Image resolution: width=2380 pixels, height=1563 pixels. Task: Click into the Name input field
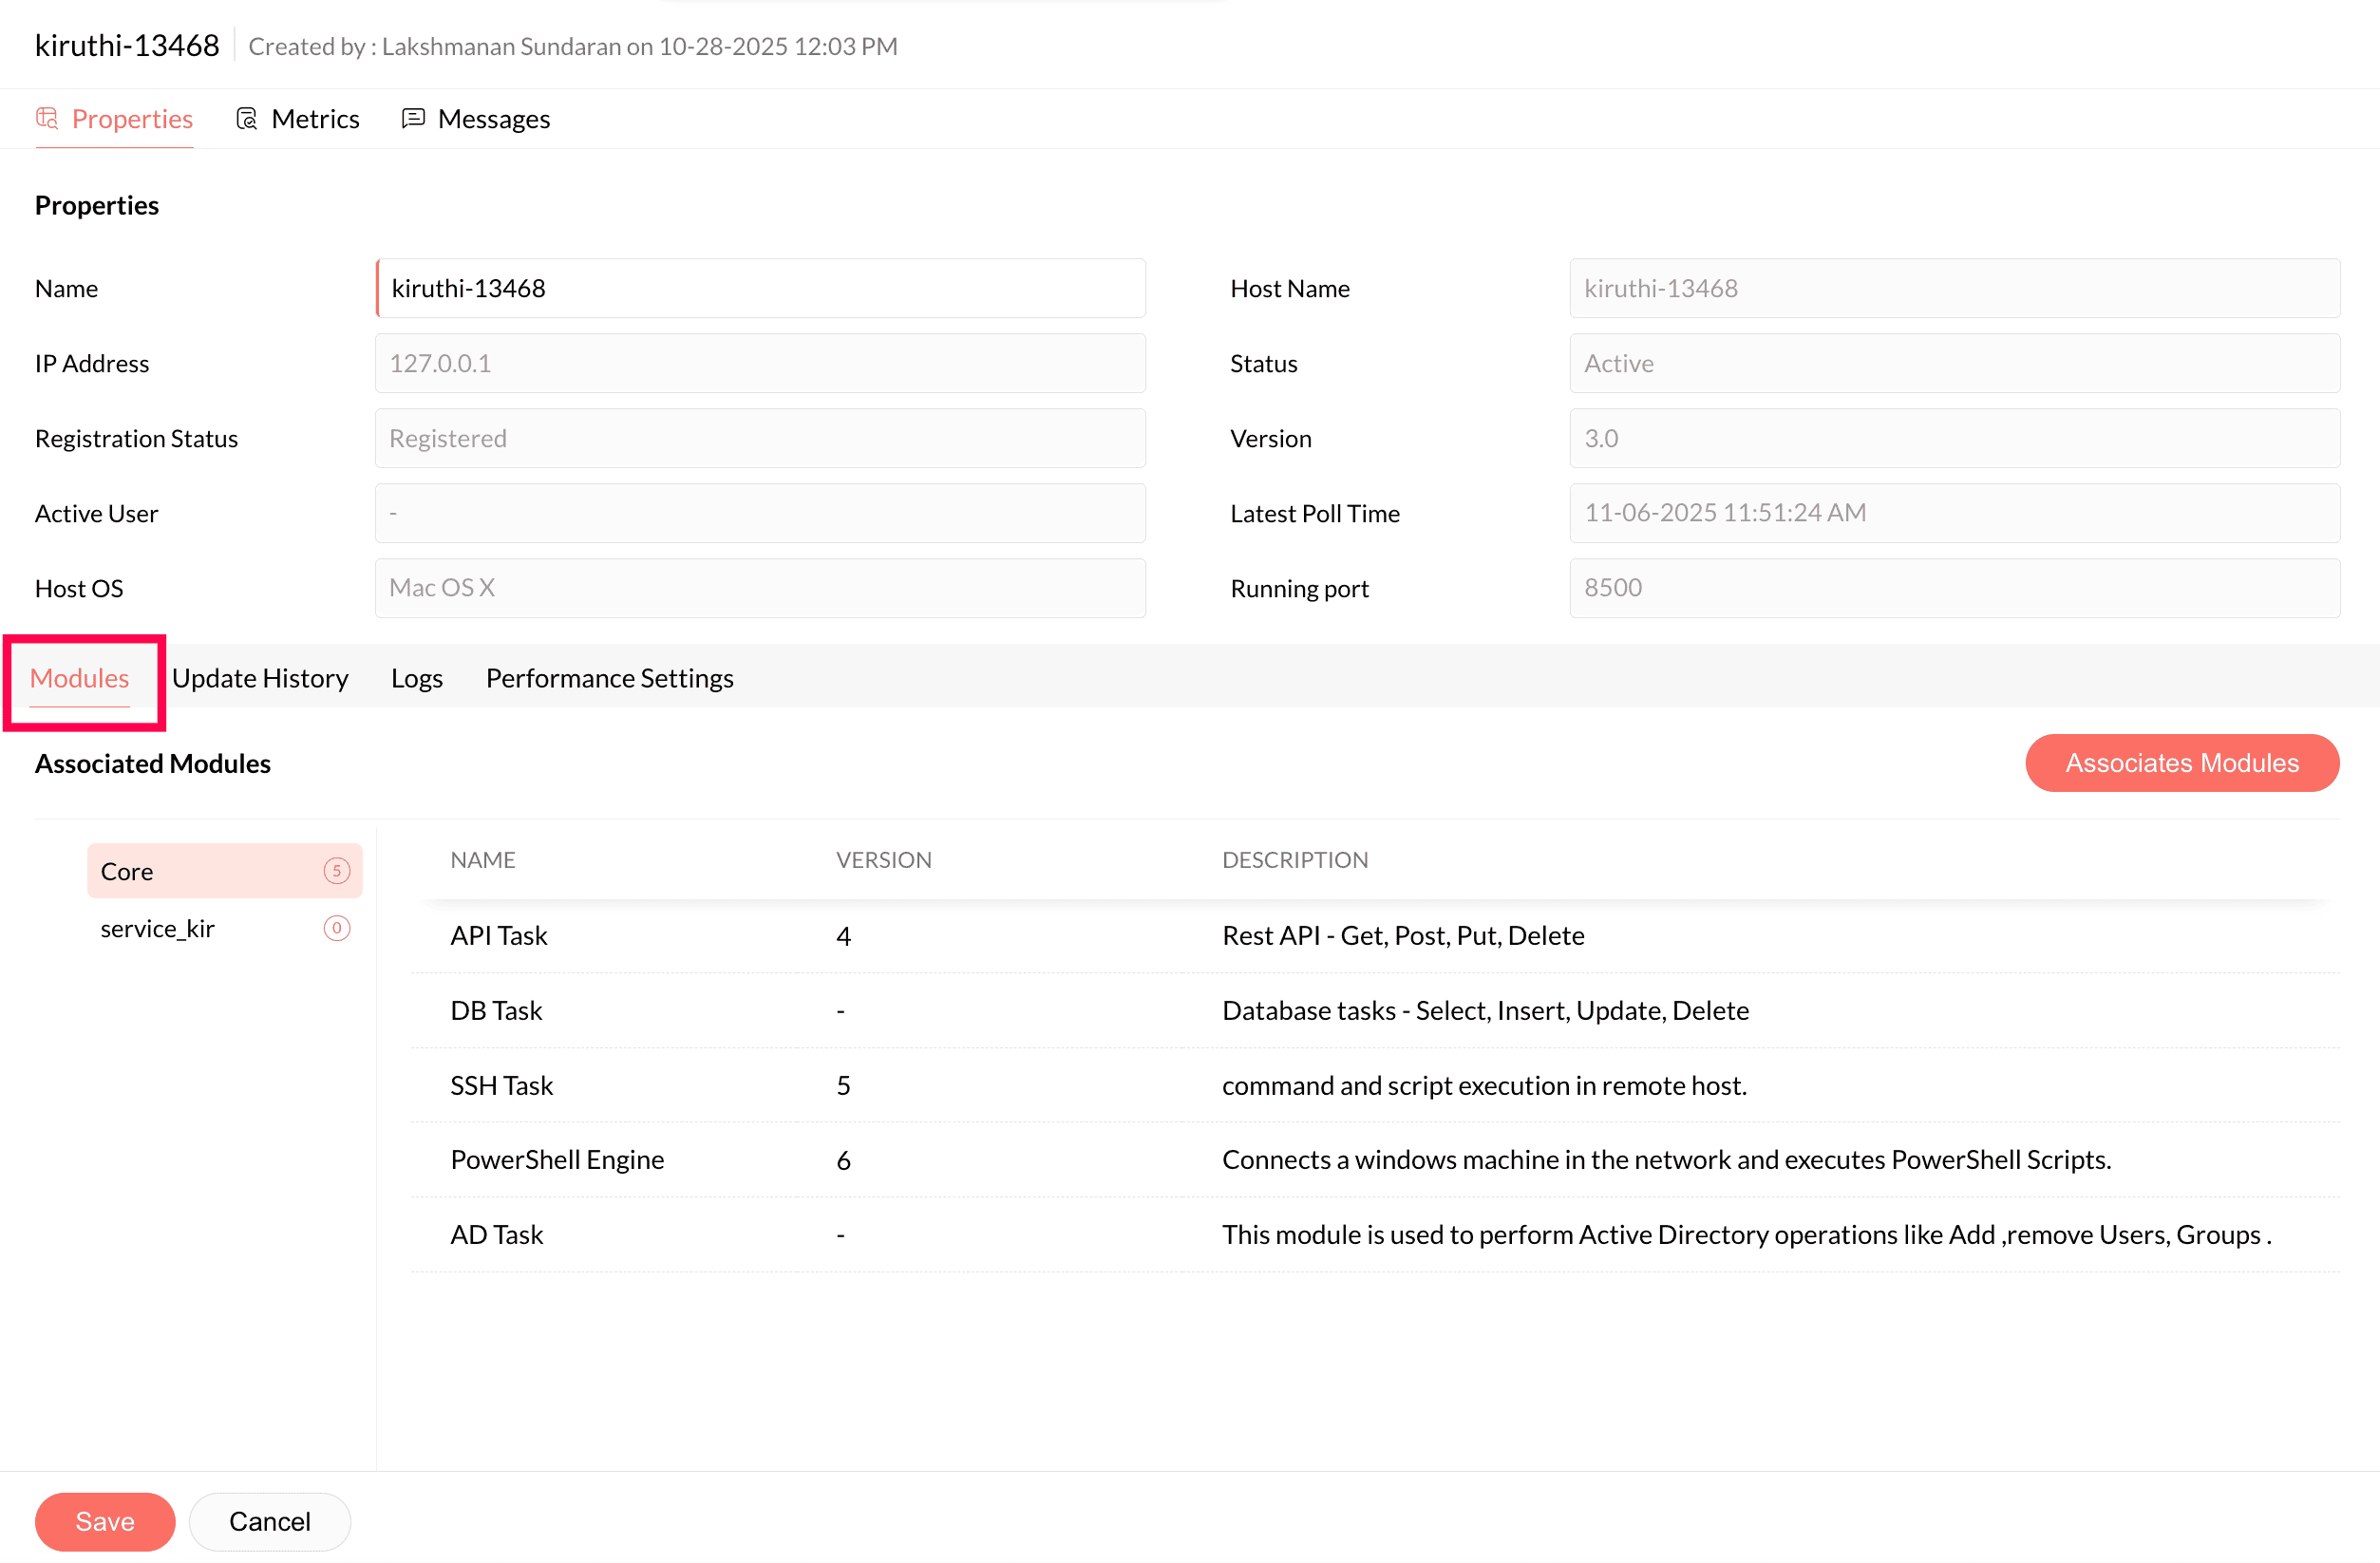point(760,288)
